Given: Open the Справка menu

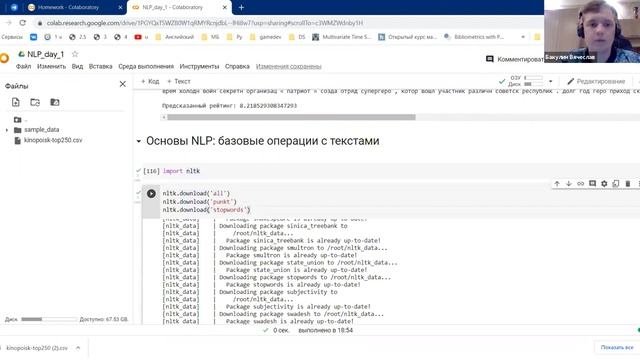Looking at the screenshot, I should 237,66.
